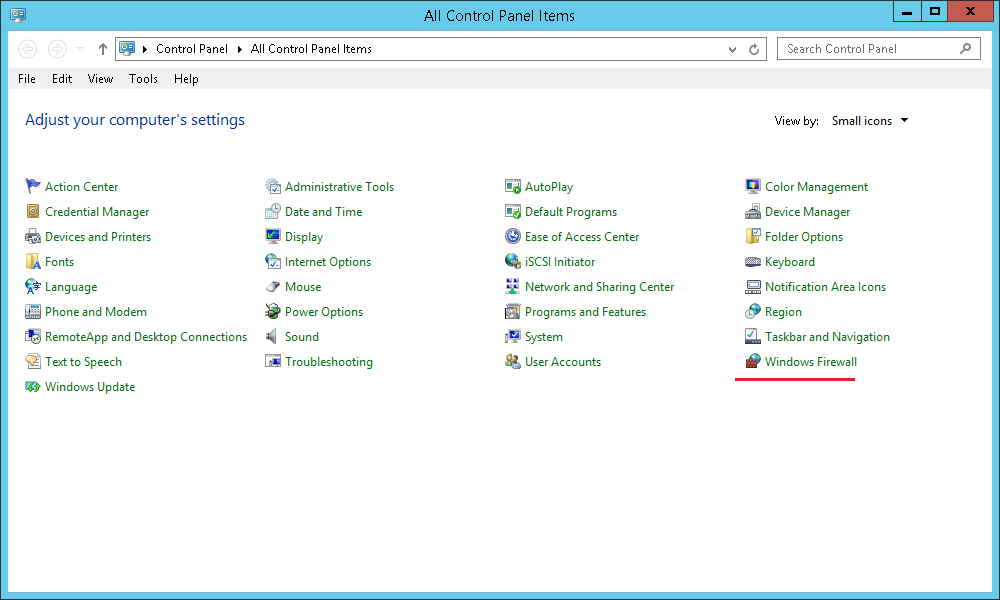Screen dimensions: 1000x600
Task: Click the Display monitor icon
Action: click(273, 237)
